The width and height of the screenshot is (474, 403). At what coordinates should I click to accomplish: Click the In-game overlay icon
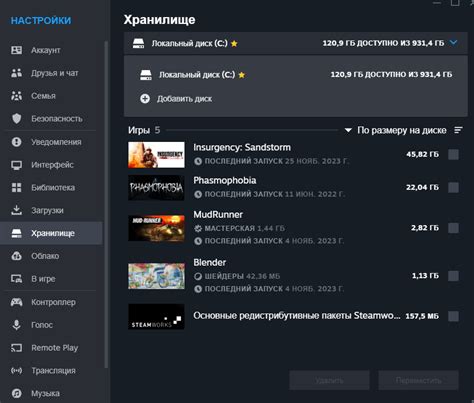coord(16,279)
